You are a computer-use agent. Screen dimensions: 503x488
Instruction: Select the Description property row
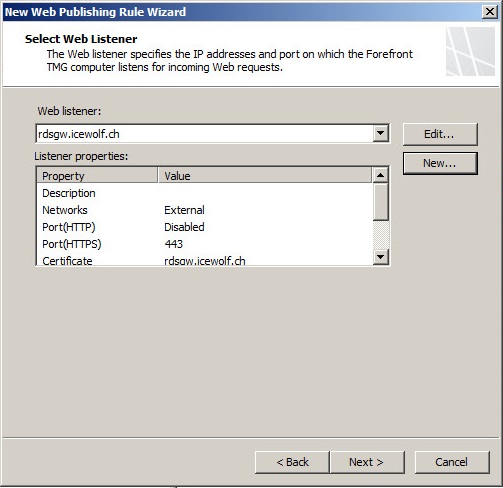205,193
